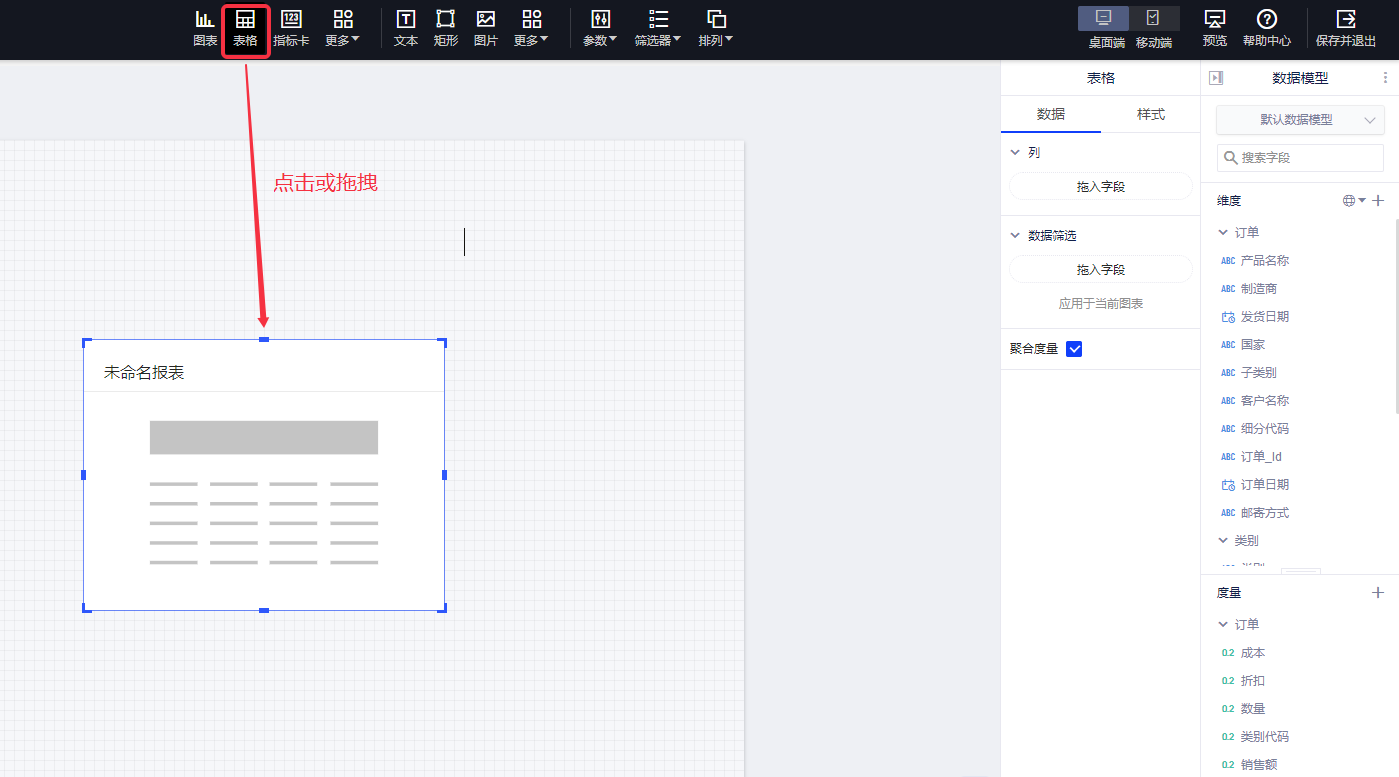
Task: Add a new measure with plus icon
Action: pyautogui.click(x=1377, y=593)
